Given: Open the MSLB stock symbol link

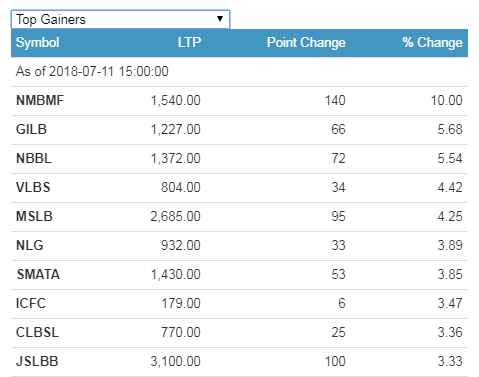Looking at the screenshot, I should [34, 216].
